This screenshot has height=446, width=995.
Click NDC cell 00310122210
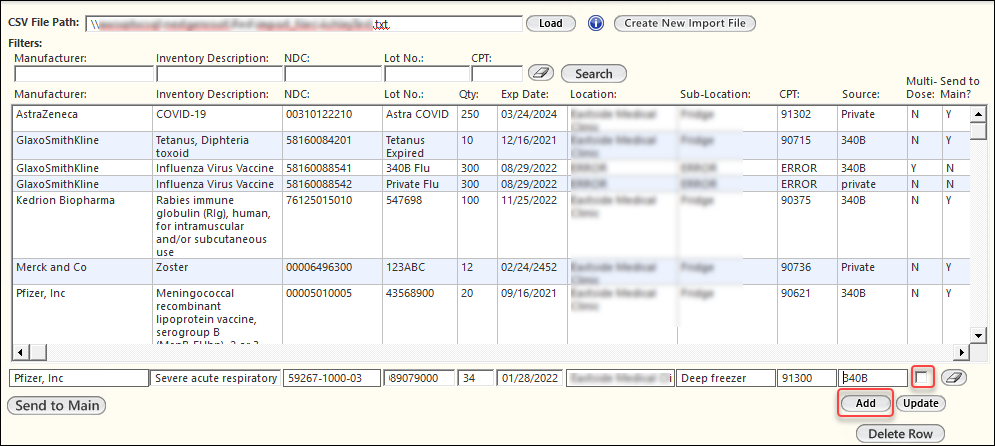coord(333,119)
